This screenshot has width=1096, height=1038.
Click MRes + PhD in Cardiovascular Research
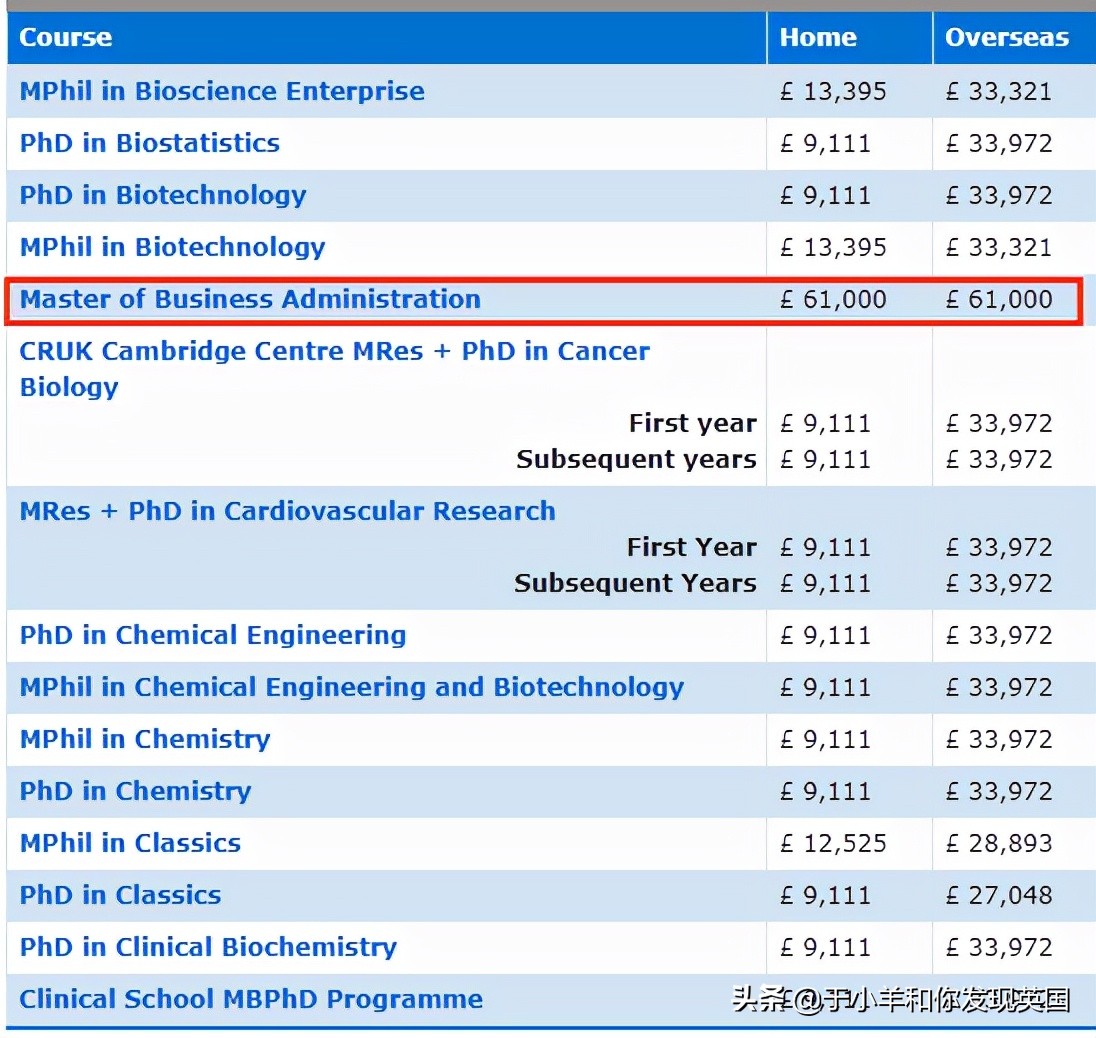point(287,511)
